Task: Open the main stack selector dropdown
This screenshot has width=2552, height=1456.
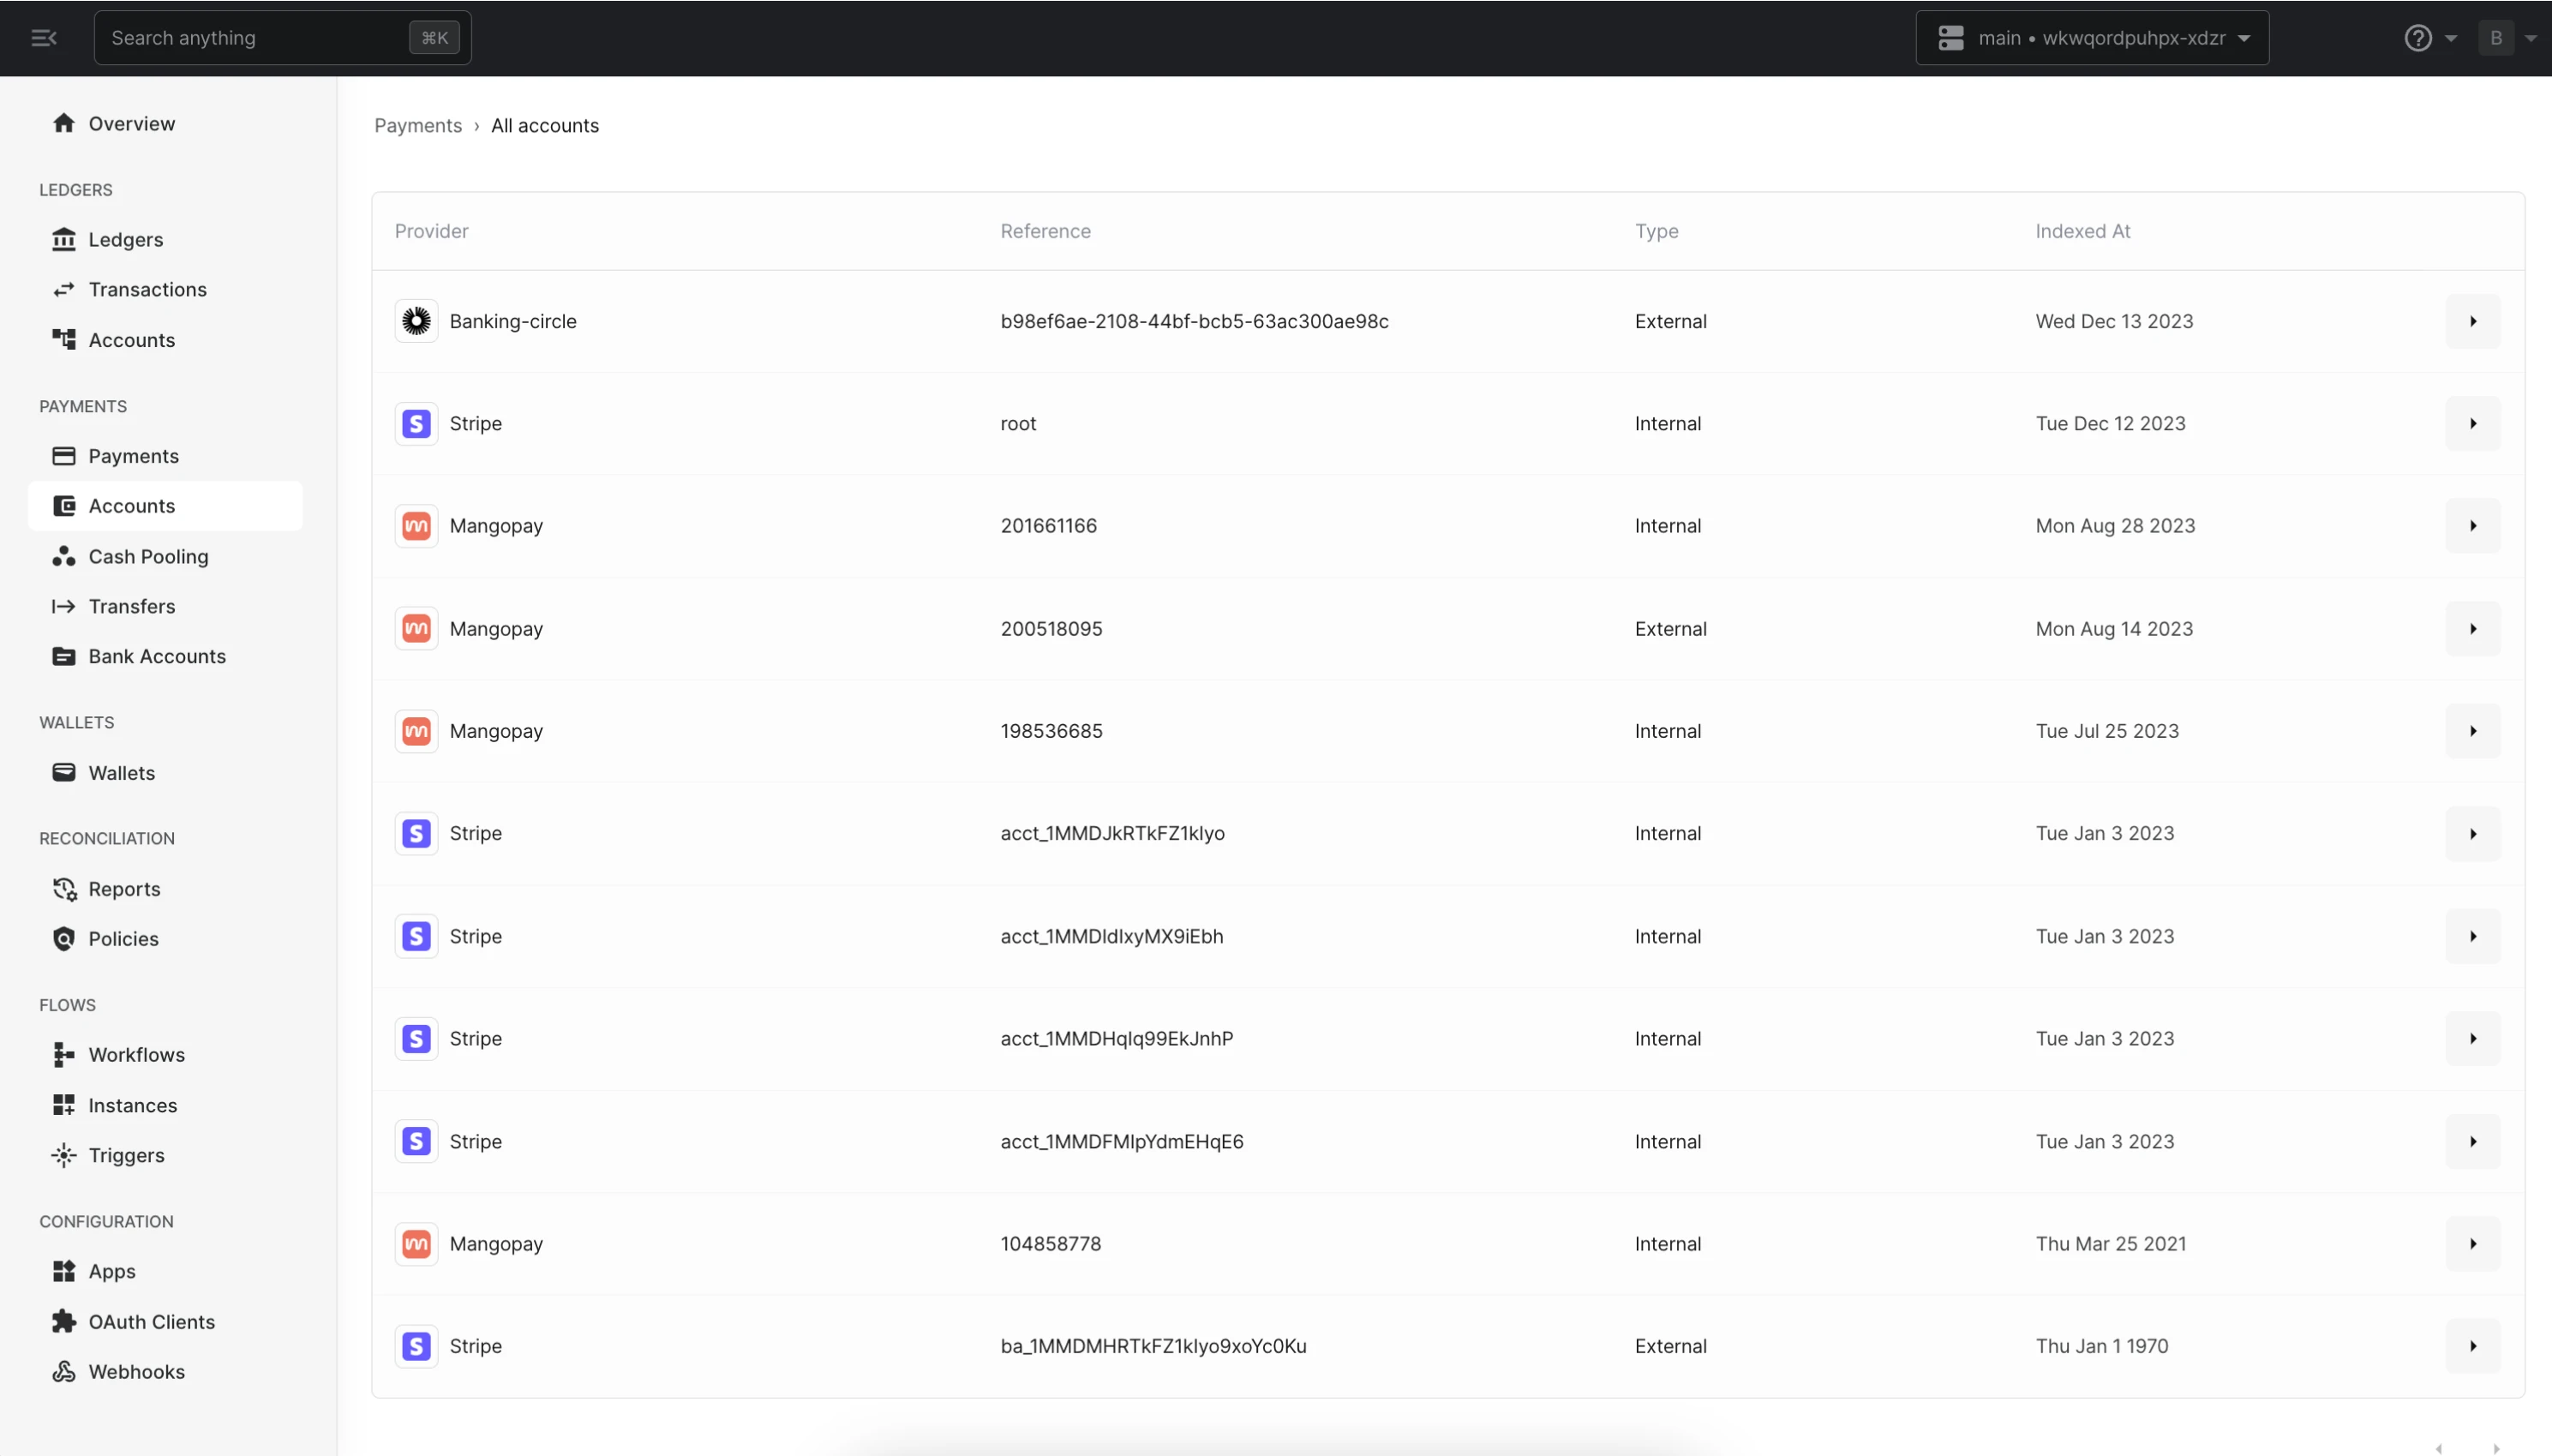Action: (2091, 38)
